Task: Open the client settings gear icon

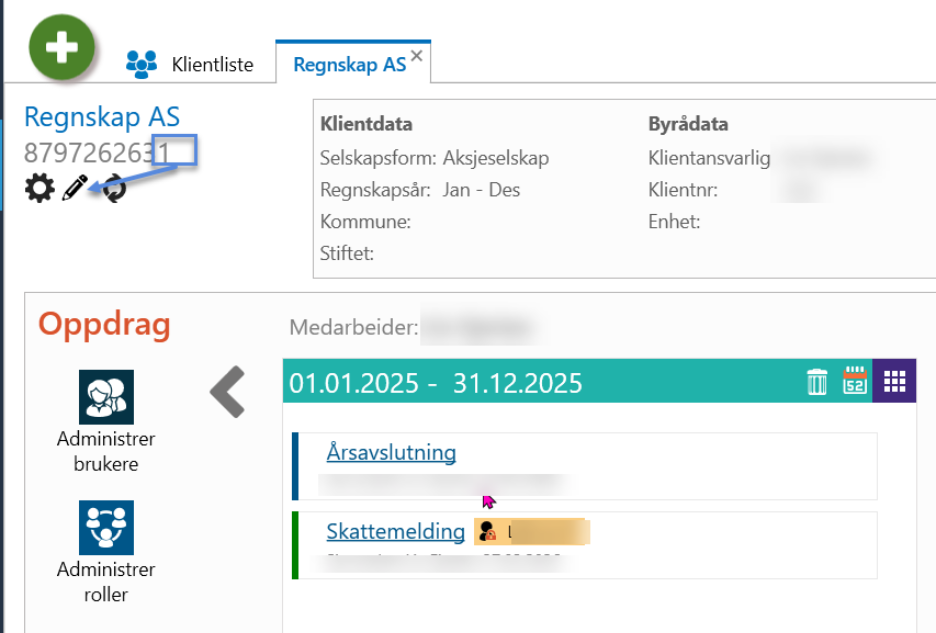Action: (x=39, y=187)
